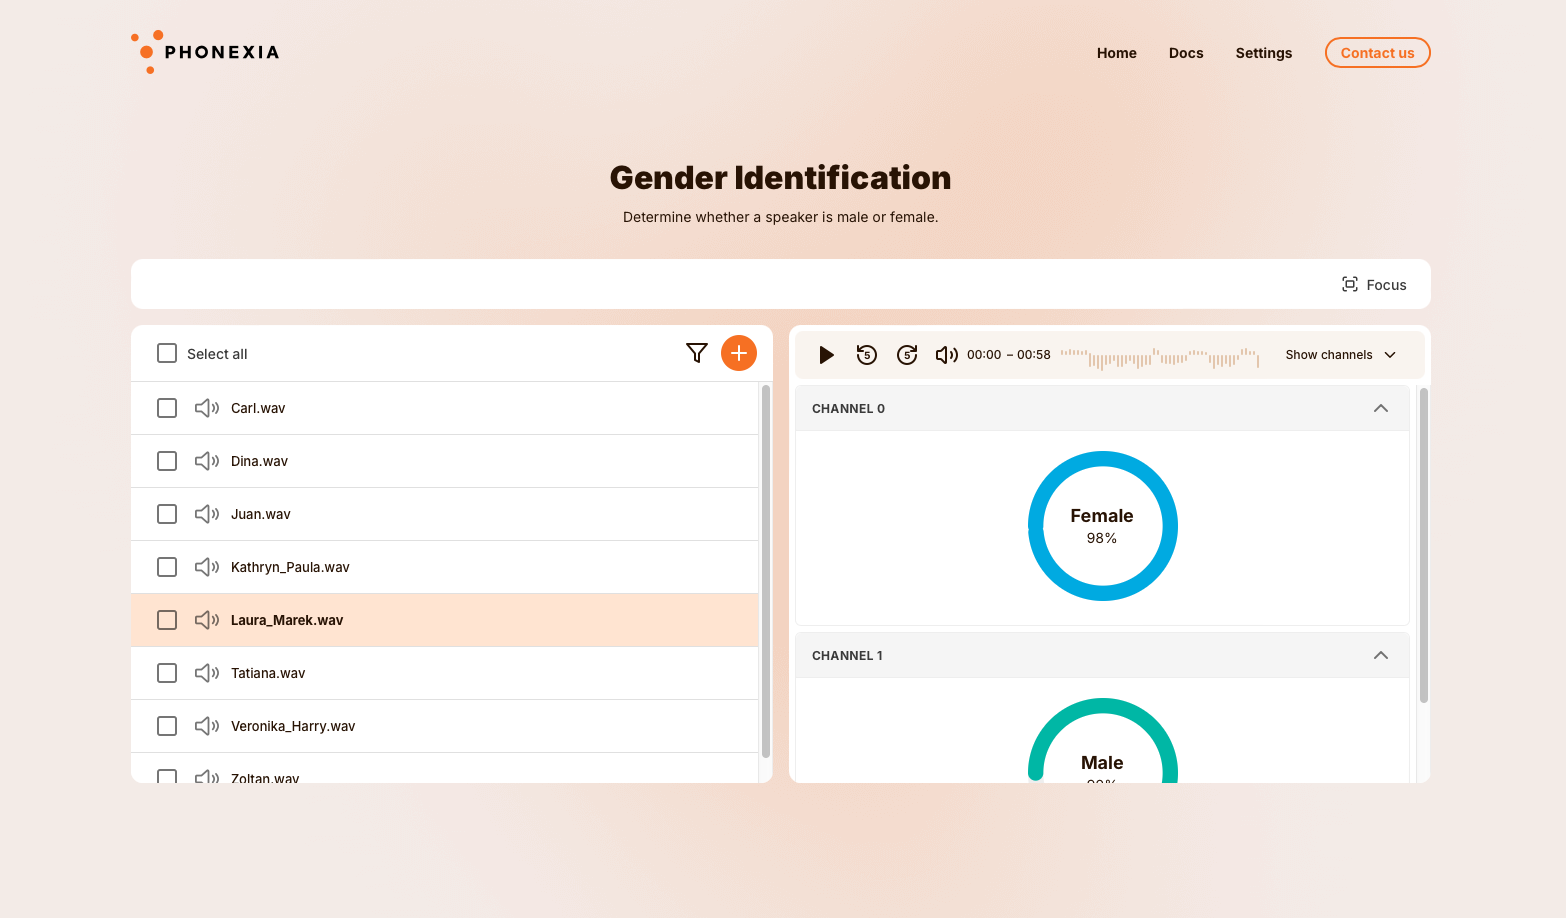Screen dimensions: 1566x918
Task: Collapse the CHANNEL 0 section
Action: pos(1381,408)
